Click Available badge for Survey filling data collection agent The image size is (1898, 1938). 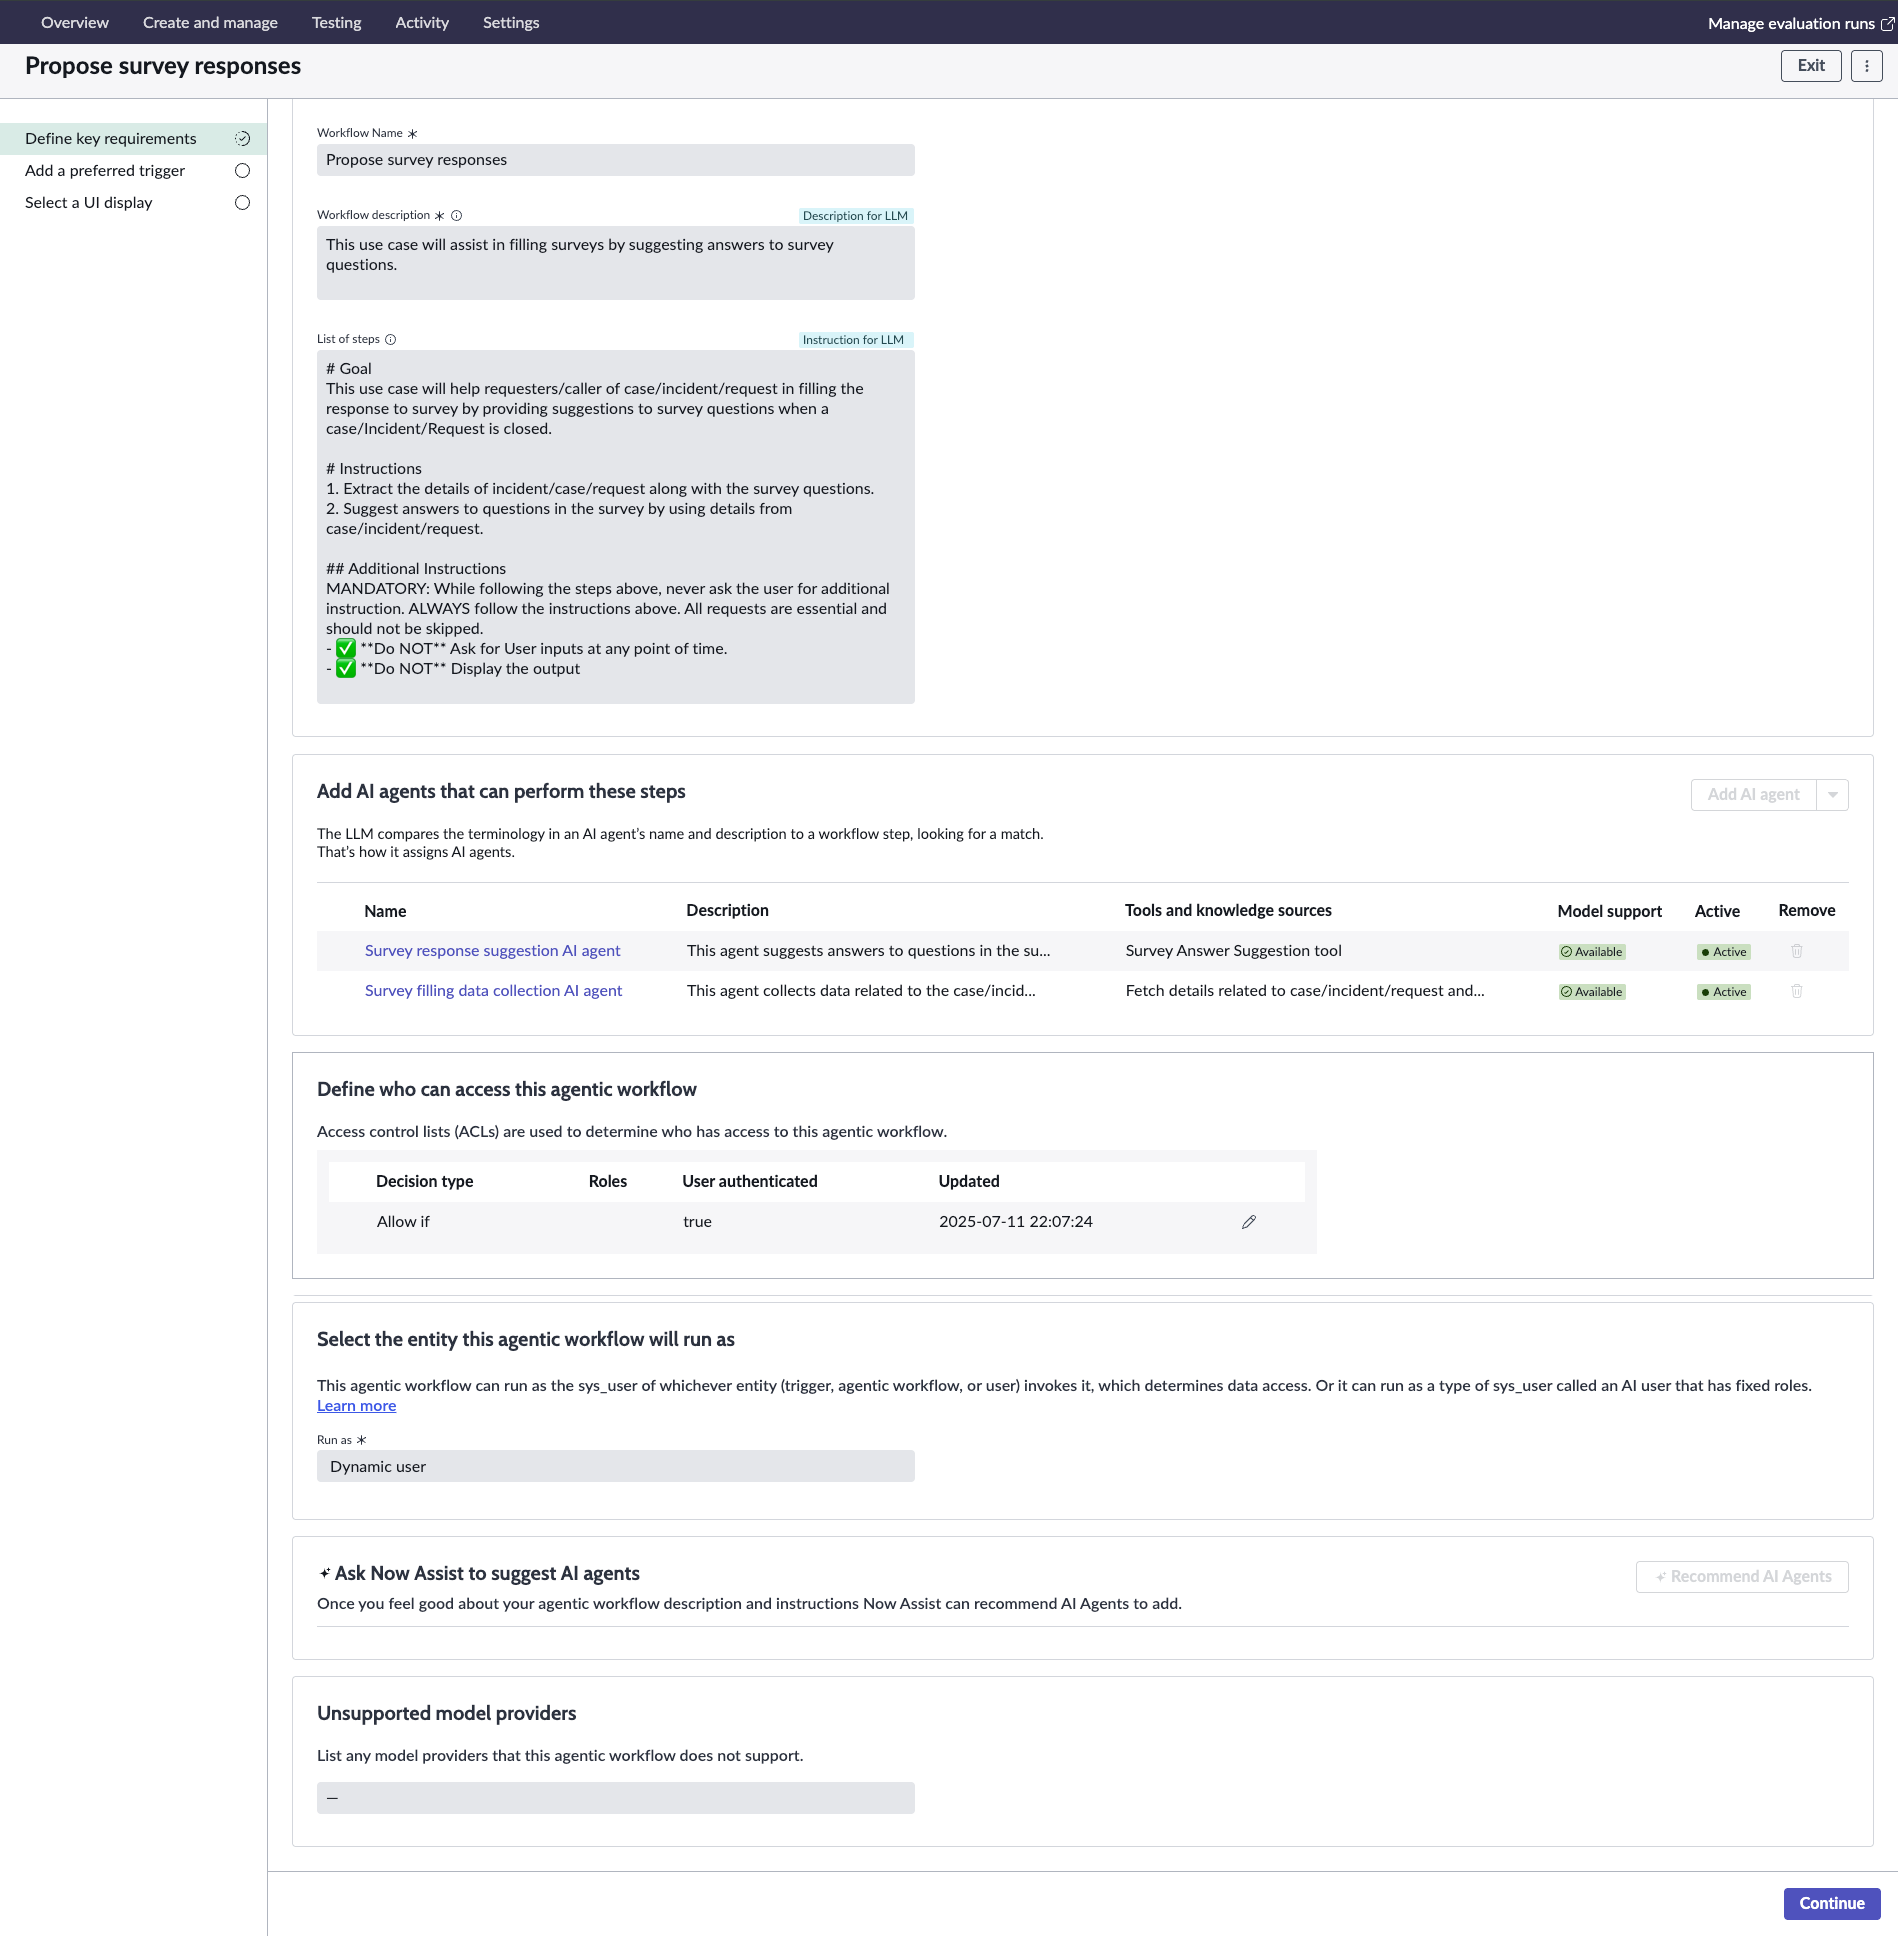1592,992
